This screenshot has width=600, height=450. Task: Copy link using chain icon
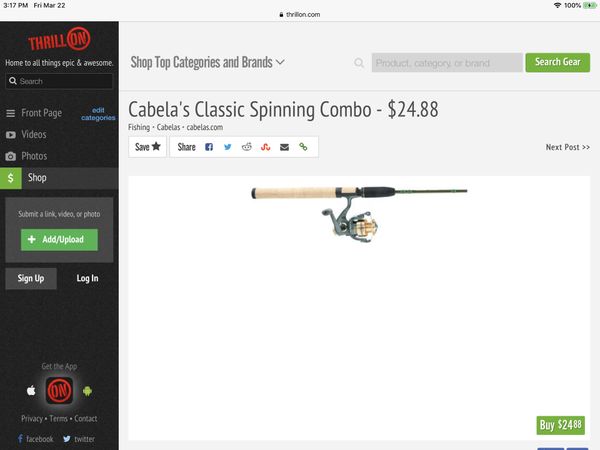(303, 147)
